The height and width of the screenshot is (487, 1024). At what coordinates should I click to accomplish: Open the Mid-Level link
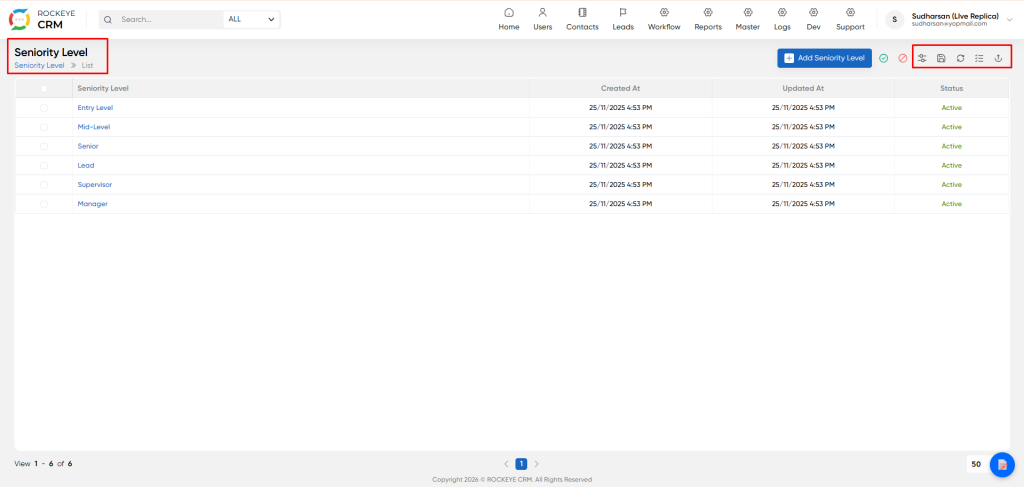click(94, 127)
